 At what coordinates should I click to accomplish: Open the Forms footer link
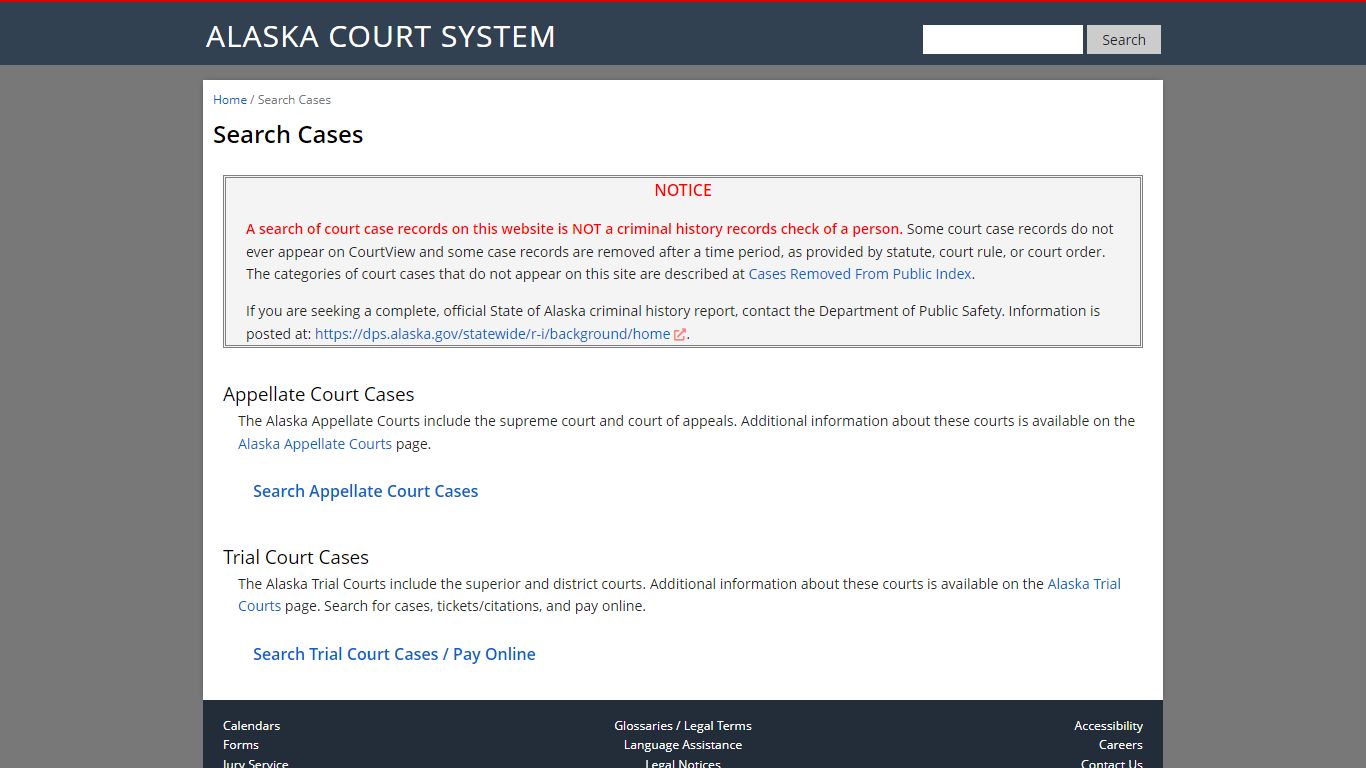pos(241,745)
